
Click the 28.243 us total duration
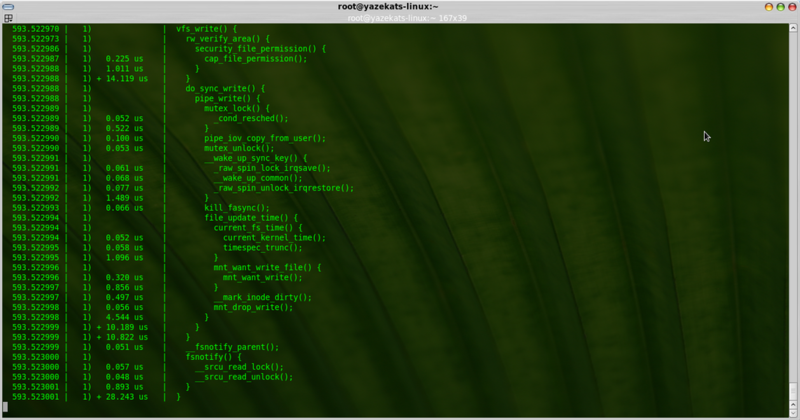(x=127, y=397)
